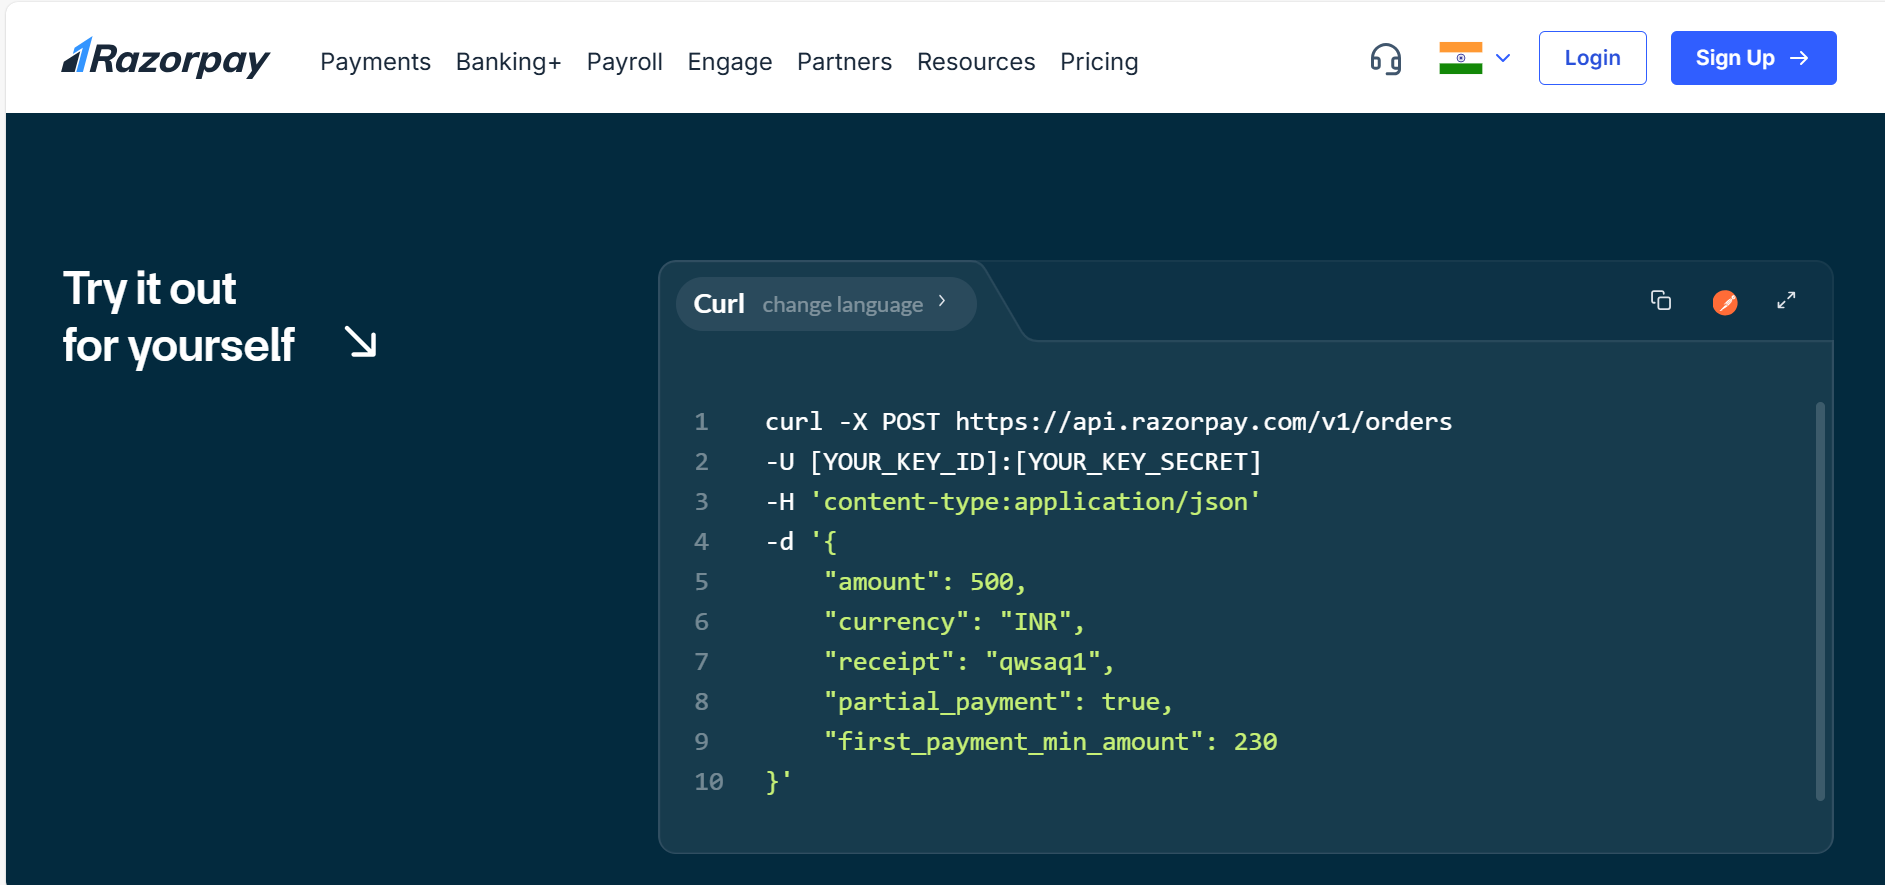Image resolution: width=1885 pixels, height=885 pixels.
Task: Click the orange Postman icon
Action: pos(1724,302)
